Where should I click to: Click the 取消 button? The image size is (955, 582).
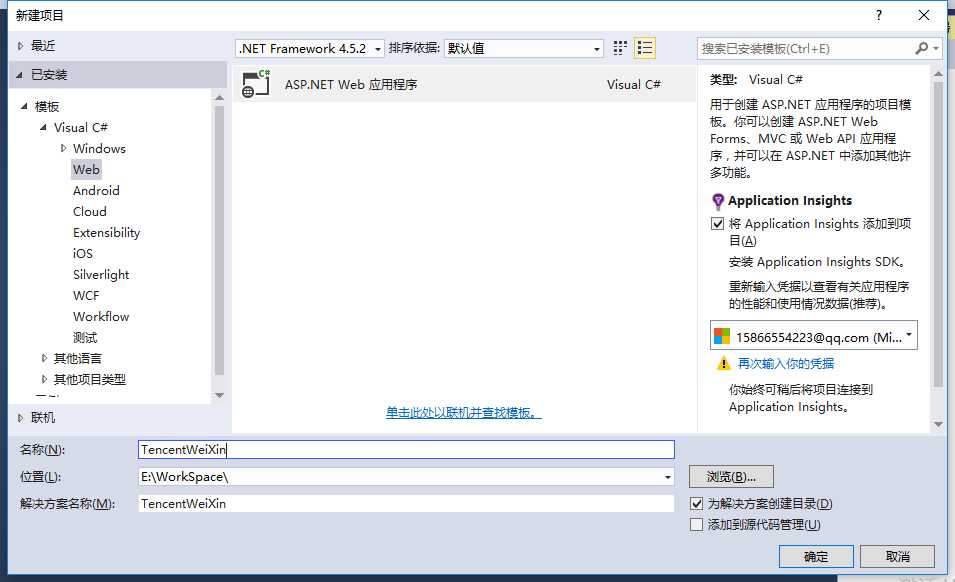tap(897, 556)
